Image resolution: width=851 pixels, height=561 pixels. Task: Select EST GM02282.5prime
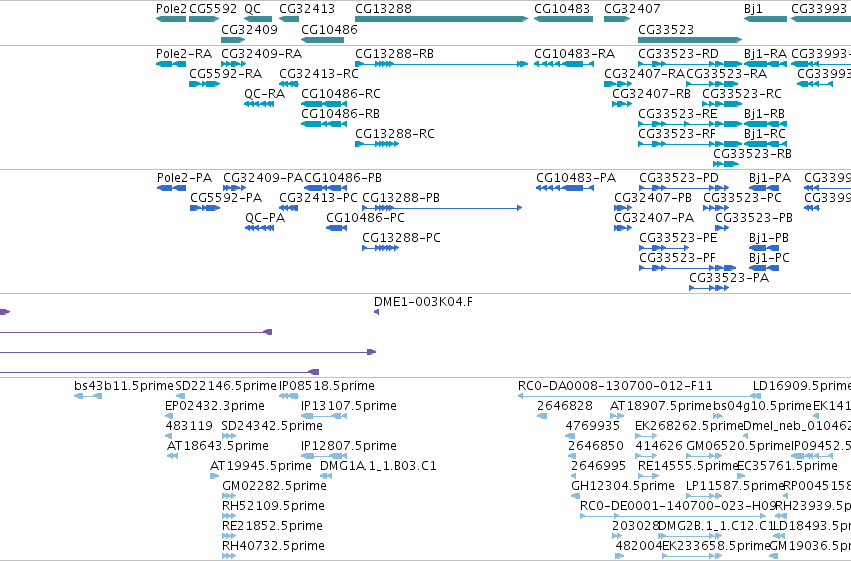[x=229, y=496]
